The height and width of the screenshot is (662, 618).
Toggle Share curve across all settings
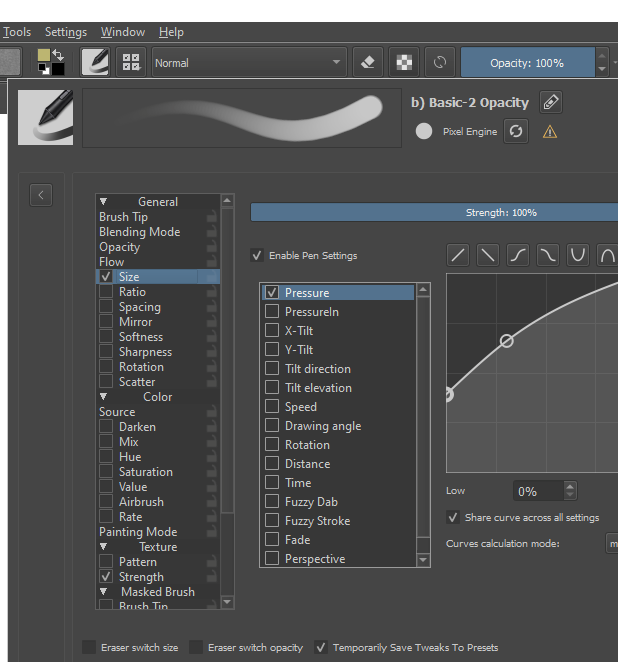coord(453,518)
